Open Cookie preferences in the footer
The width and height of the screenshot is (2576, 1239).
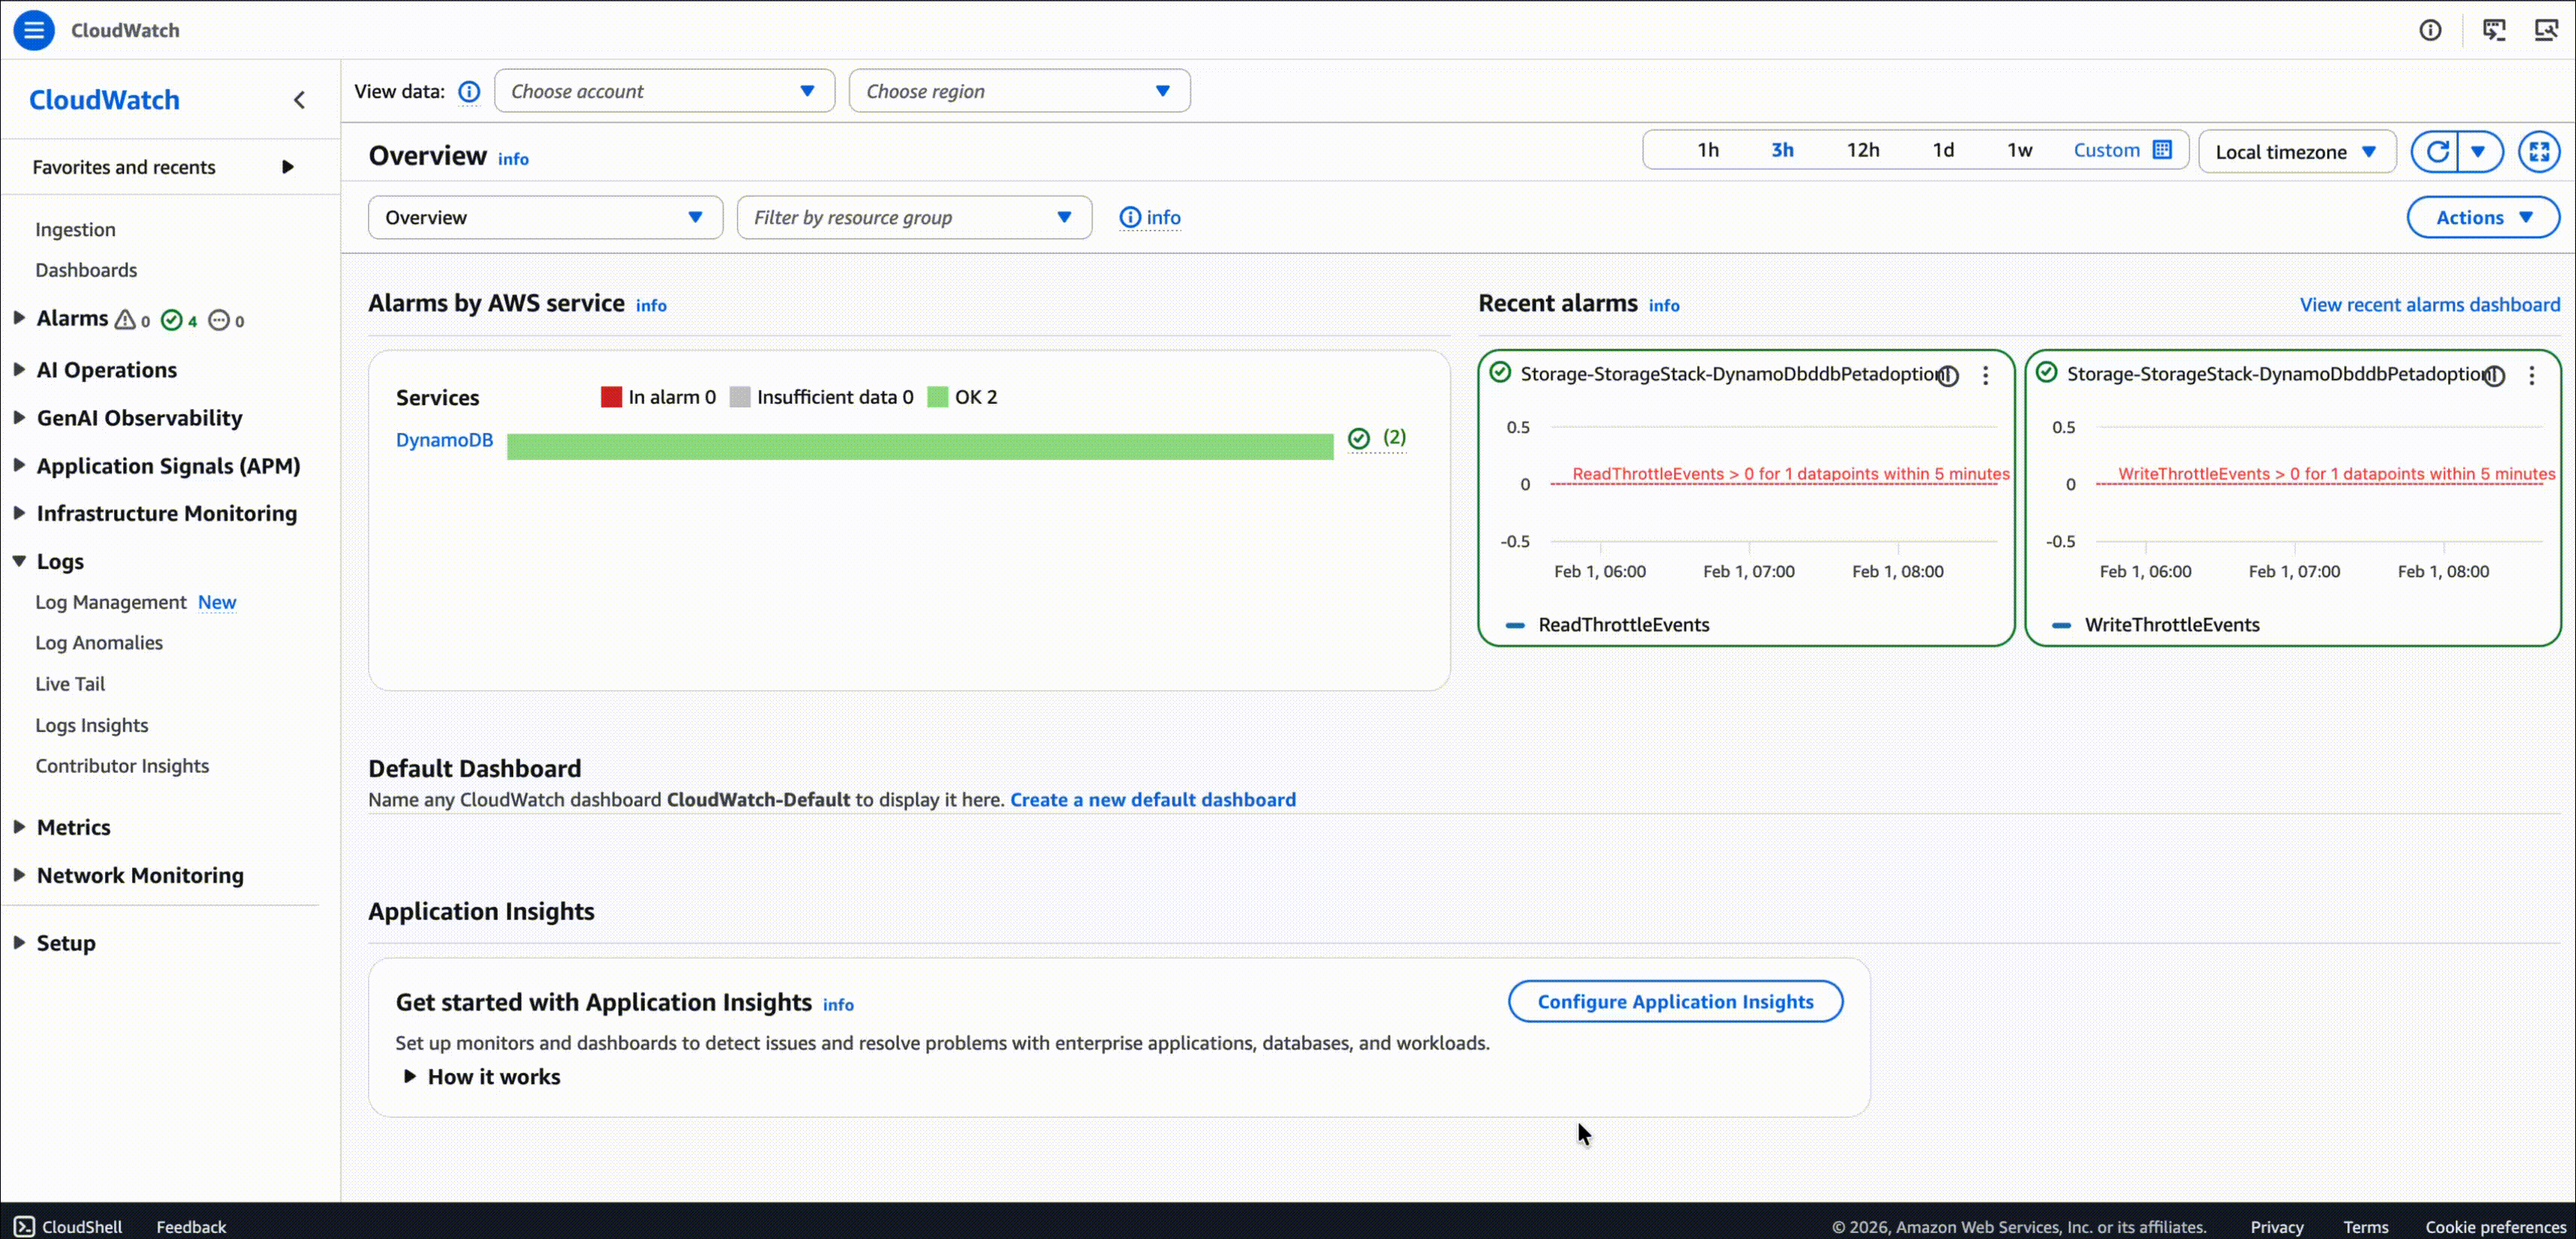(2495, 1226)
